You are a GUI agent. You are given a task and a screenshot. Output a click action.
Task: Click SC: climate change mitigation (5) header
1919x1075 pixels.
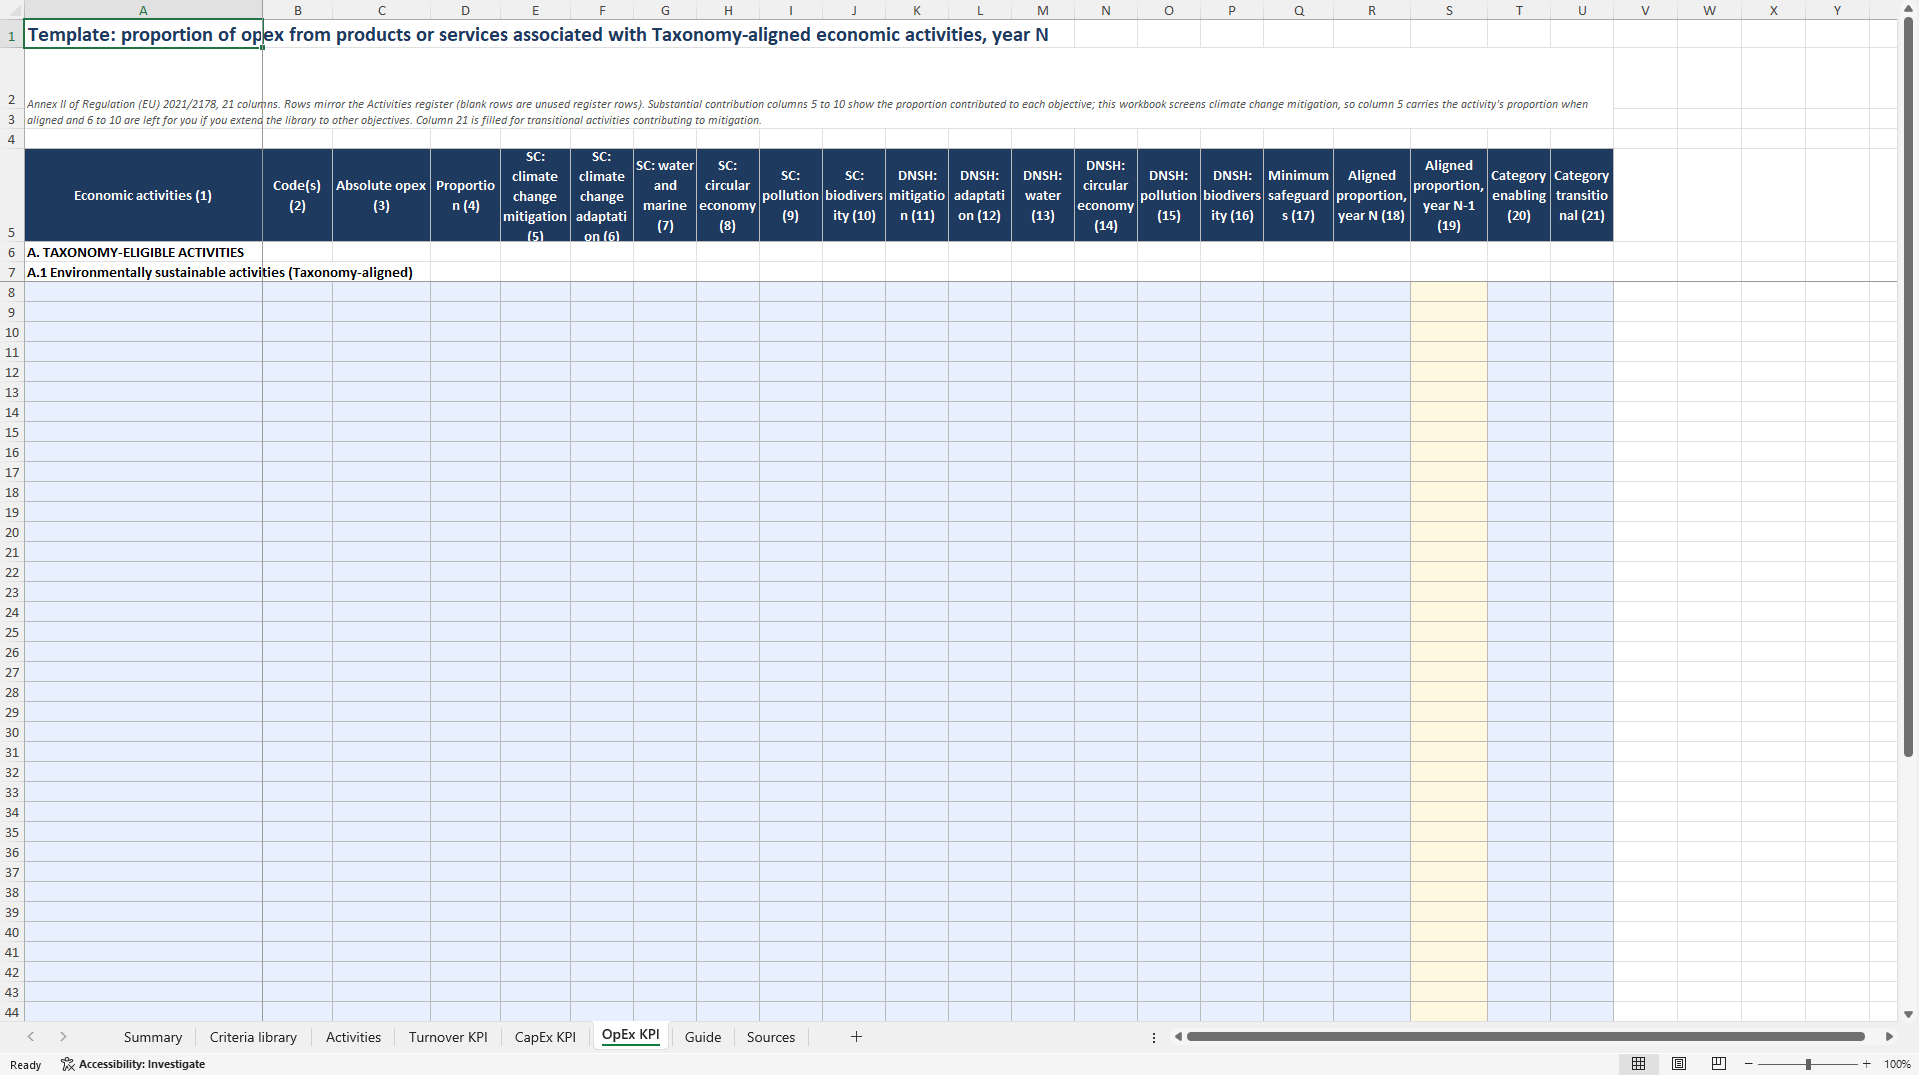(x=535, y=195)
